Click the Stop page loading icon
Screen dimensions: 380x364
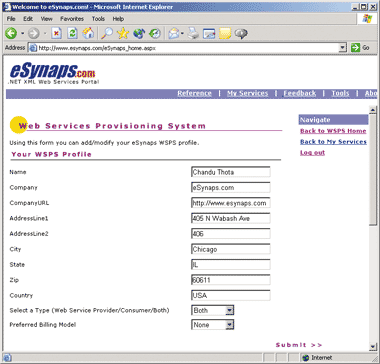click(x=57, y=33)
